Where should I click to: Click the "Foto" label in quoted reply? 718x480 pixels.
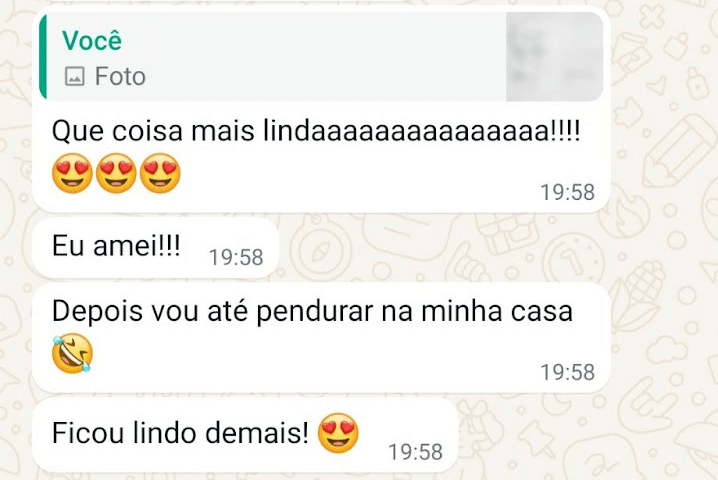pos(120,77)
